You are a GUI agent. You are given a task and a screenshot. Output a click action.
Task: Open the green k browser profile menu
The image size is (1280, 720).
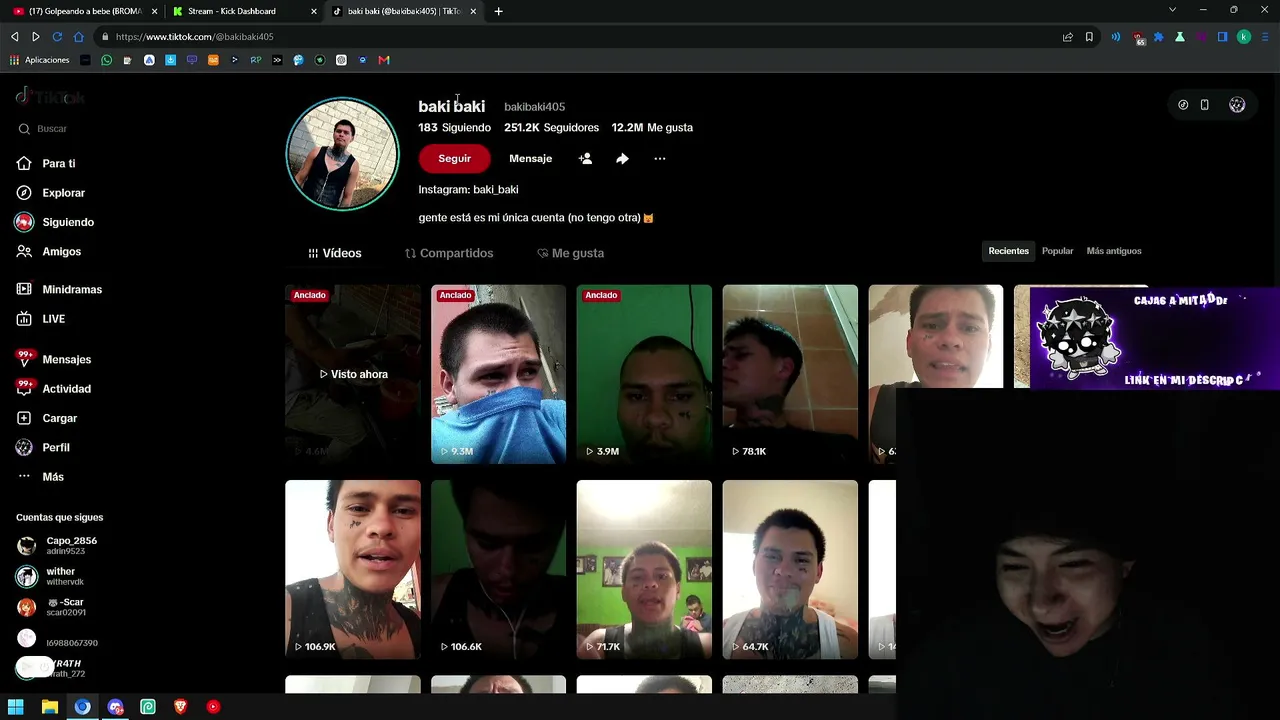[x=1244, y=37]
